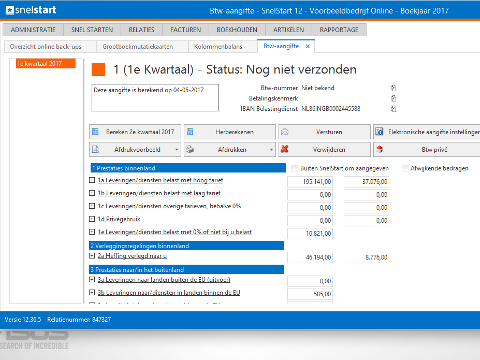This screenshot has width=480, height=360.
Task: Open link 3b Leveringen binnen de EU
Action: click(169, 292)
